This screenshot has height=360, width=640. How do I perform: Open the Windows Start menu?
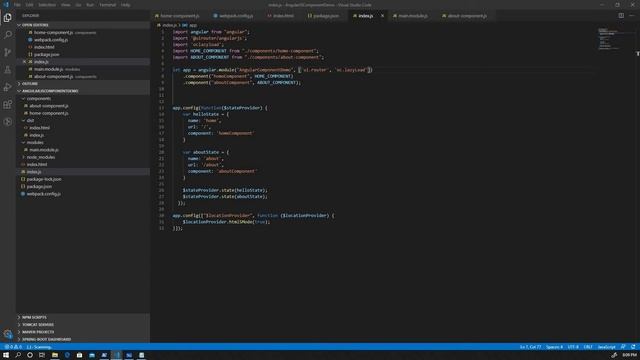click(x=6, y=355)
